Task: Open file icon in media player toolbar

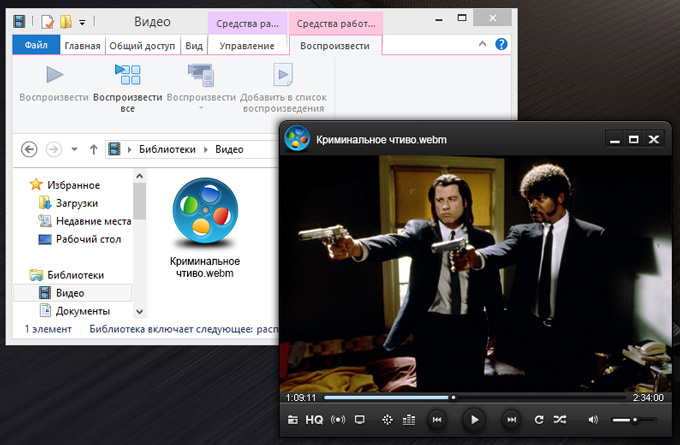Action: [293, 419]
